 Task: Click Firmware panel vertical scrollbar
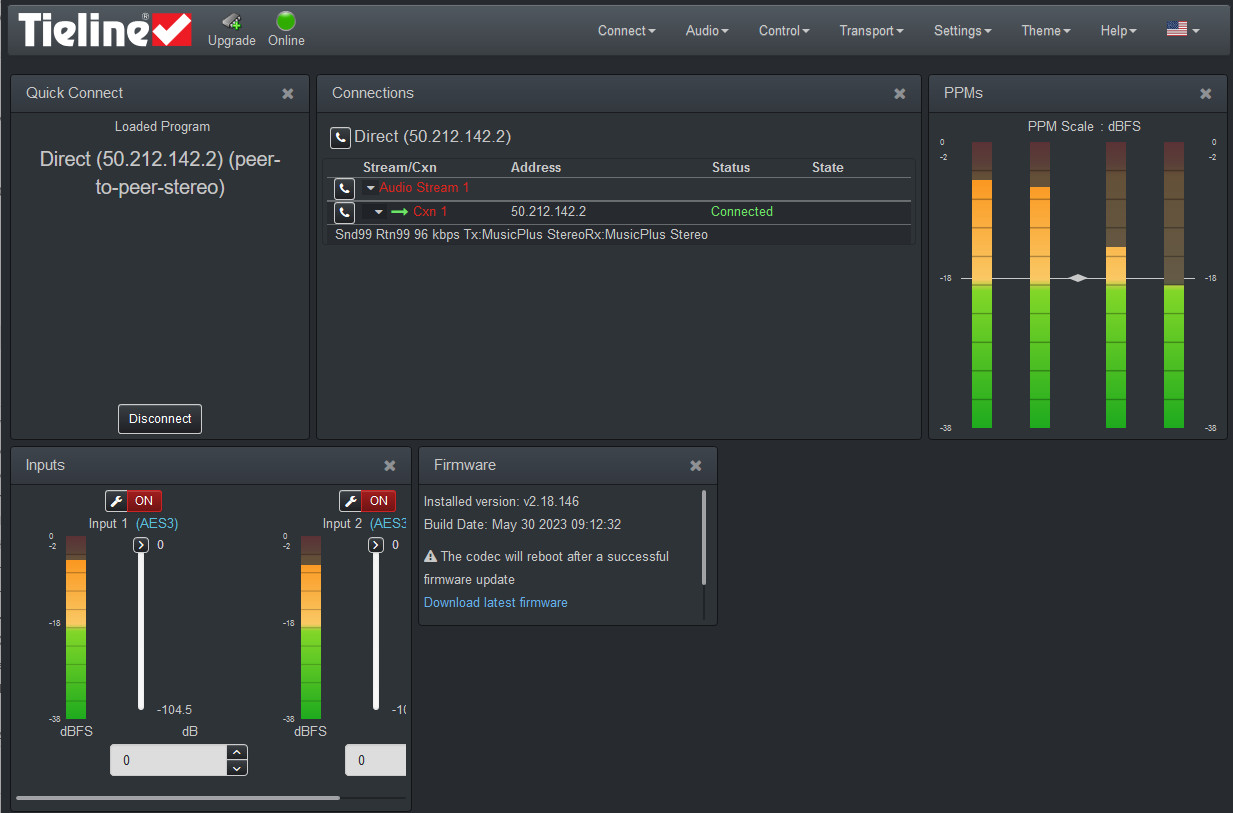[x=704, y=537]
